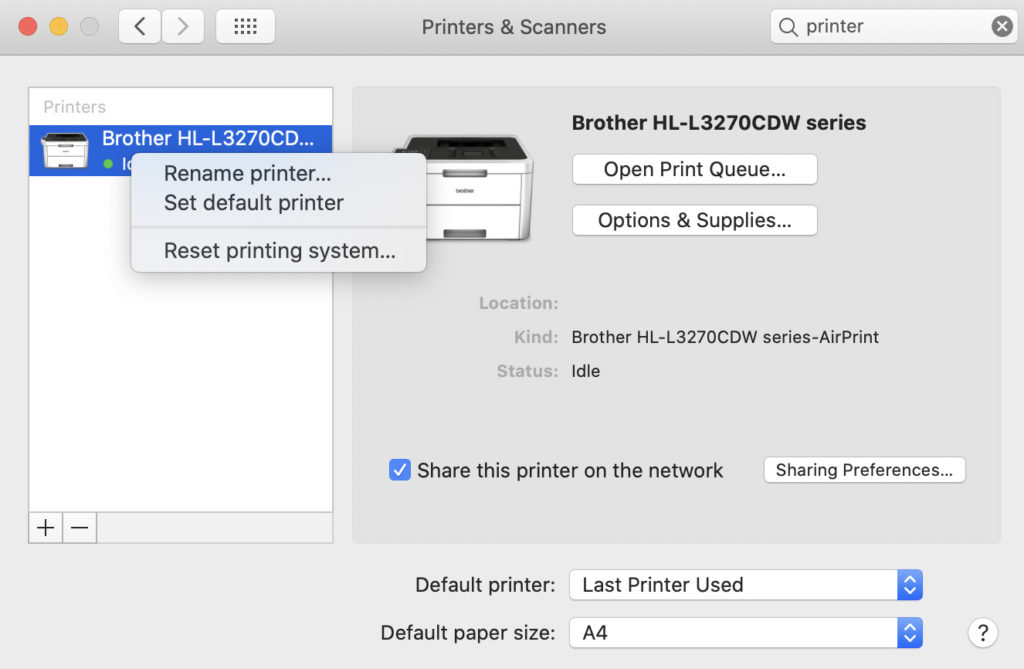Open Sharing Preferences
Viewport: 1024px width, 669px height.
coord(864,470)
